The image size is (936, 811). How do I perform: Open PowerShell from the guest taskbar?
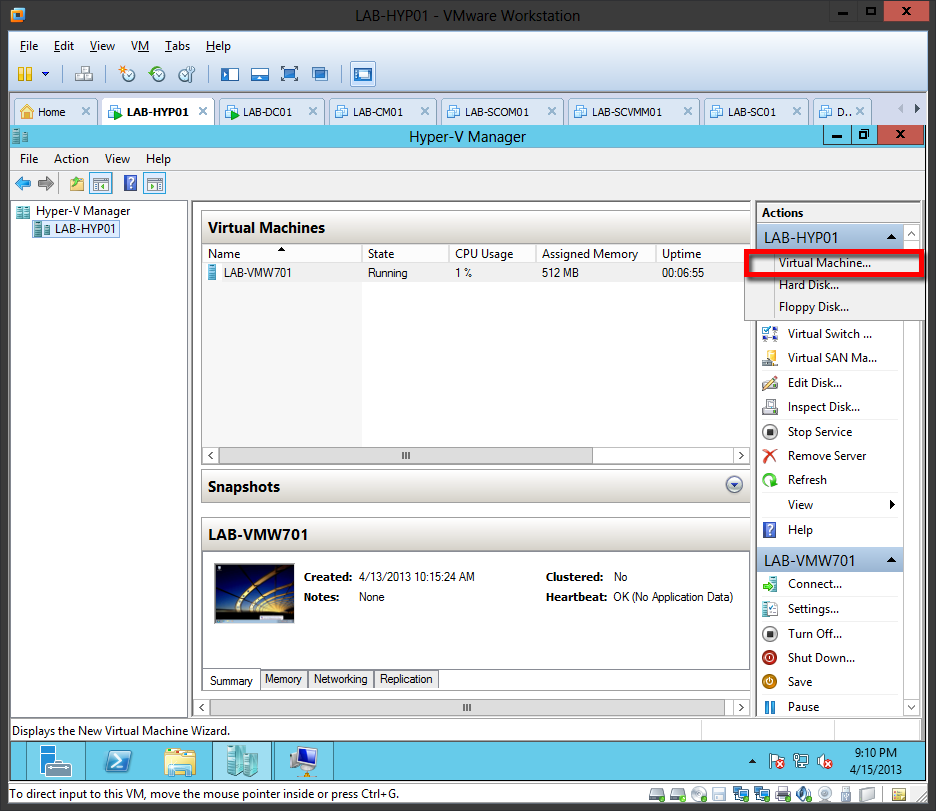(x=117, y=762)
